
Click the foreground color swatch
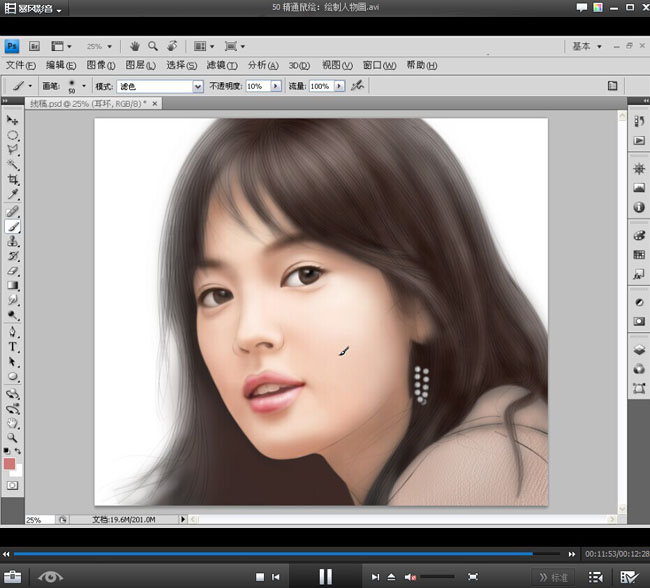[x=10, y=464]
